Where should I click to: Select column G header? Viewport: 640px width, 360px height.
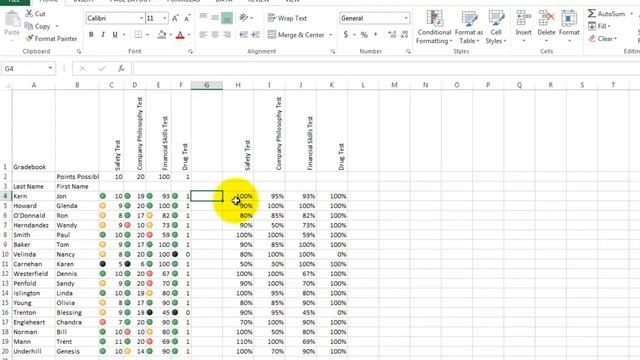[x=207, y=85]
